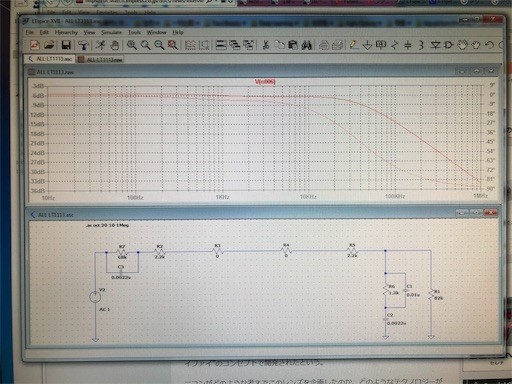Select the Ground symbol tool

367,45
